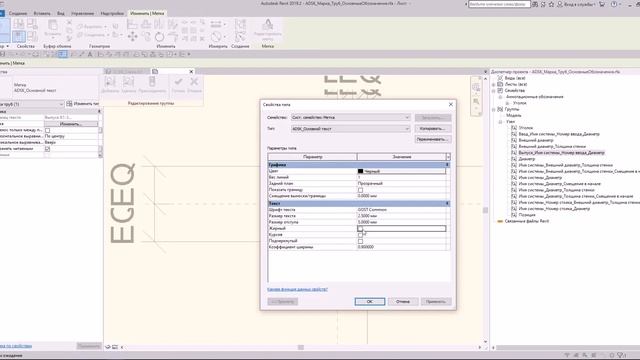Click the Листы (все) sheets icon in the project browser

(x=500, y=84)
